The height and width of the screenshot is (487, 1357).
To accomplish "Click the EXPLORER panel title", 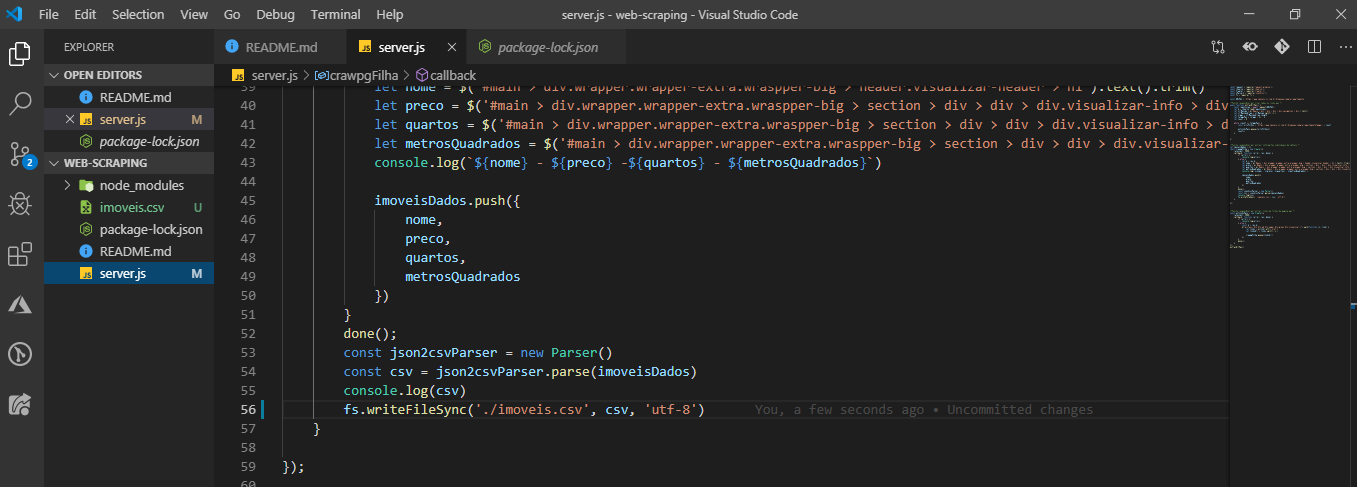I will [x=89, y=47].
